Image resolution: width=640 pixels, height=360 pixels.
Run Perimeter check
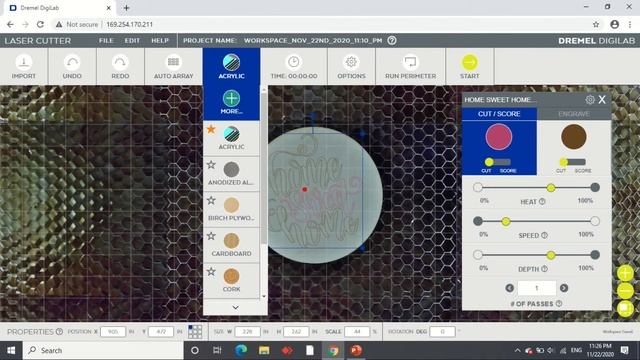click(x=410, y=66)
